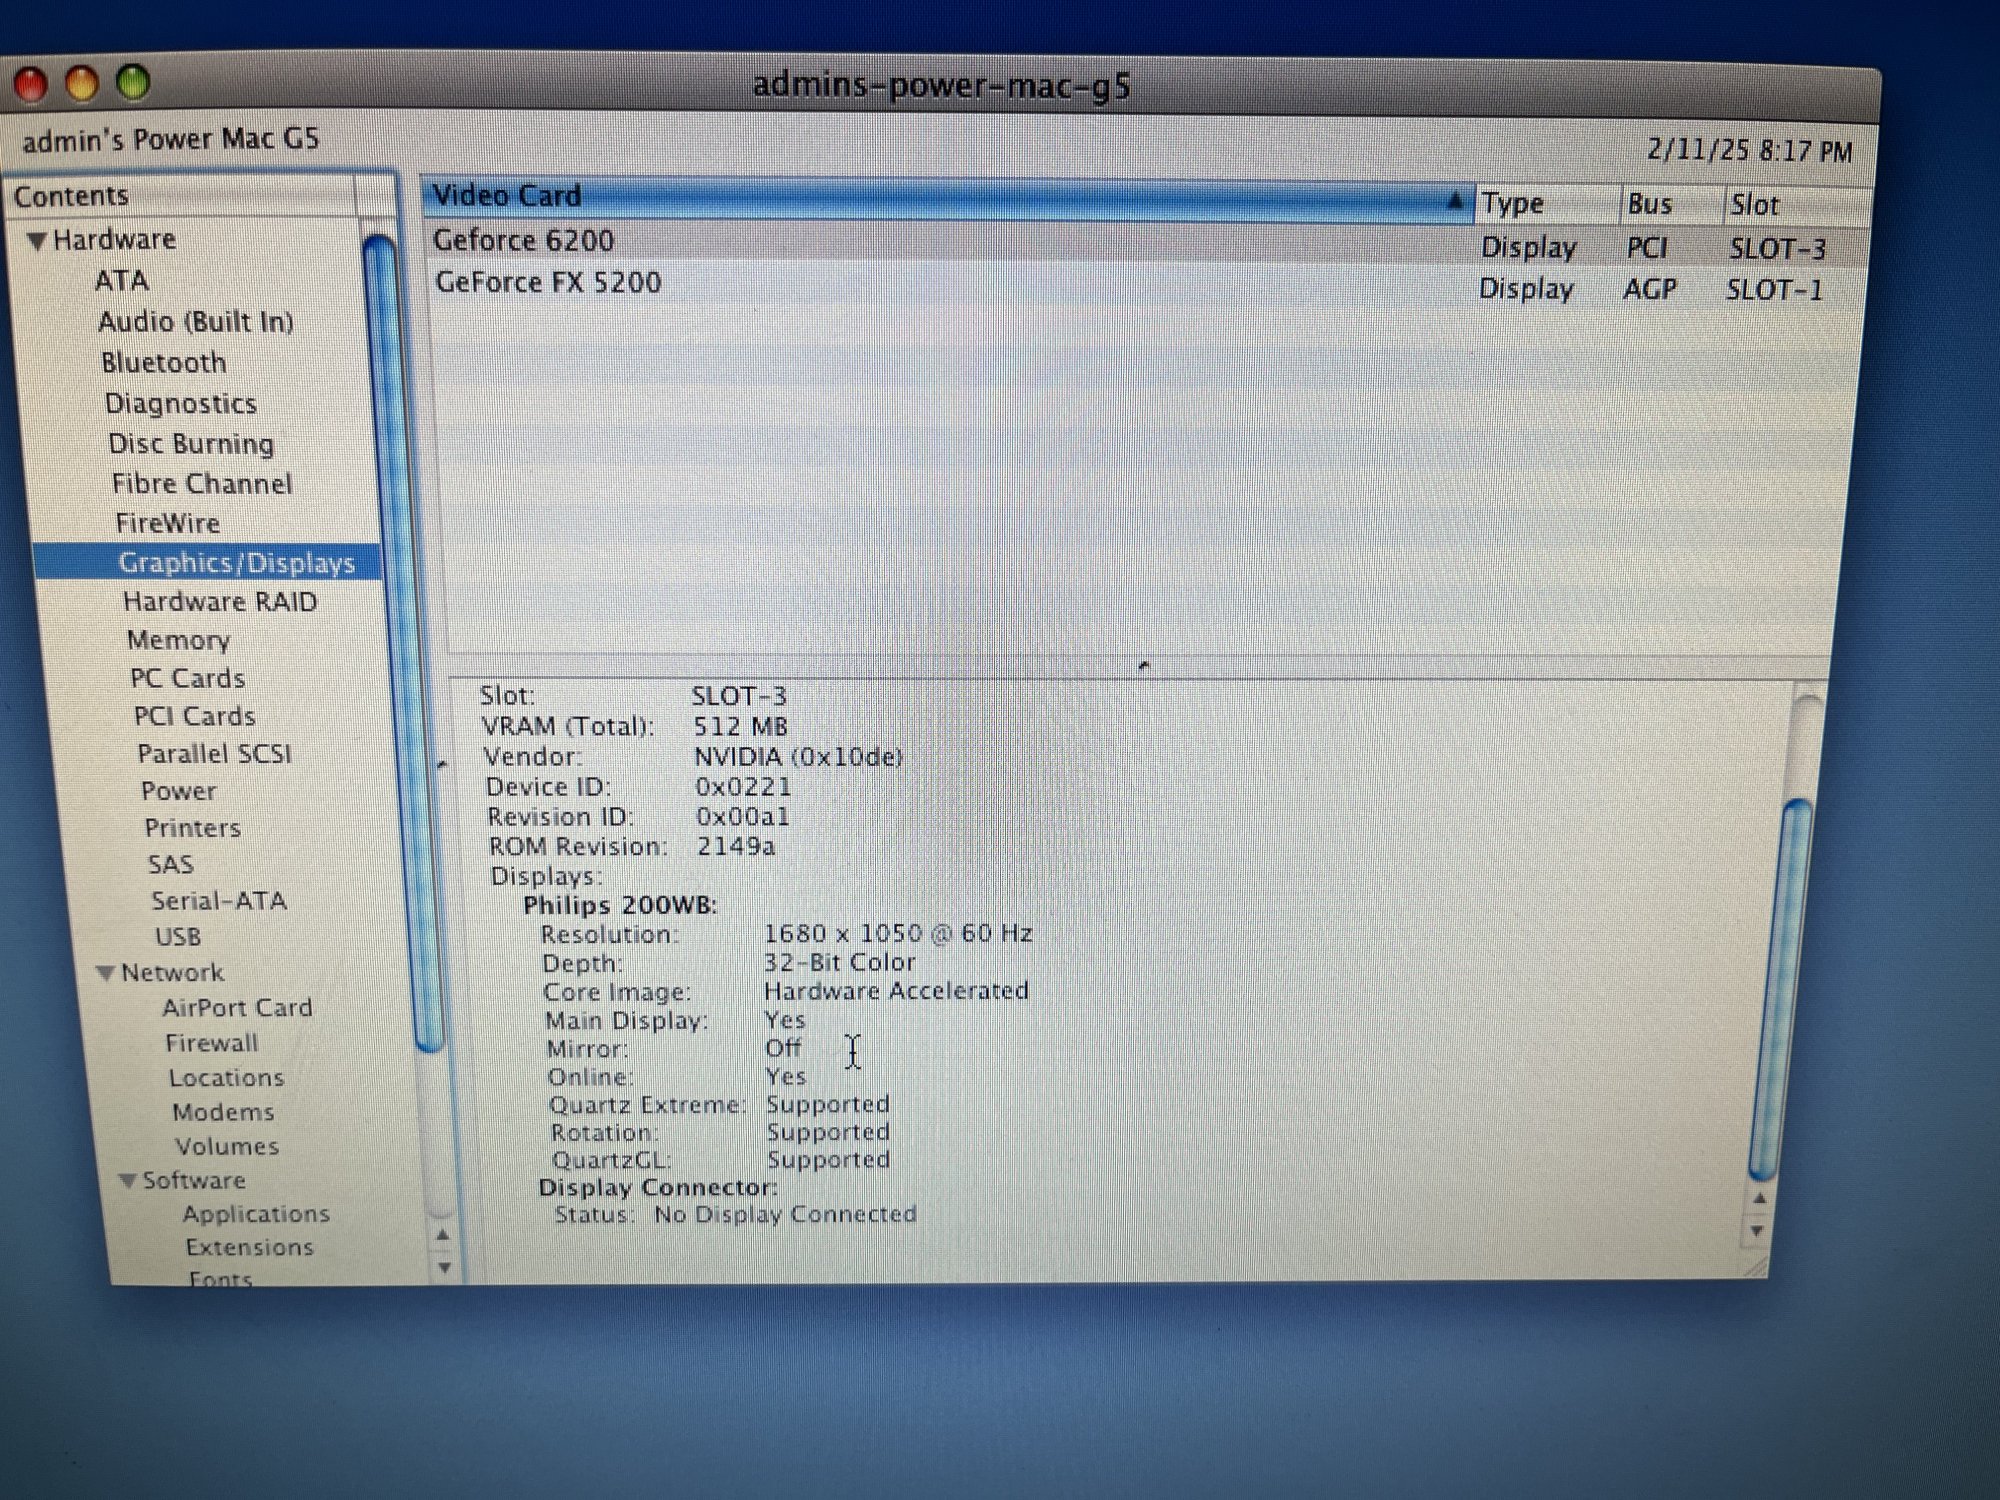Select Audio (Built In) entry

(x=196, y=322)
